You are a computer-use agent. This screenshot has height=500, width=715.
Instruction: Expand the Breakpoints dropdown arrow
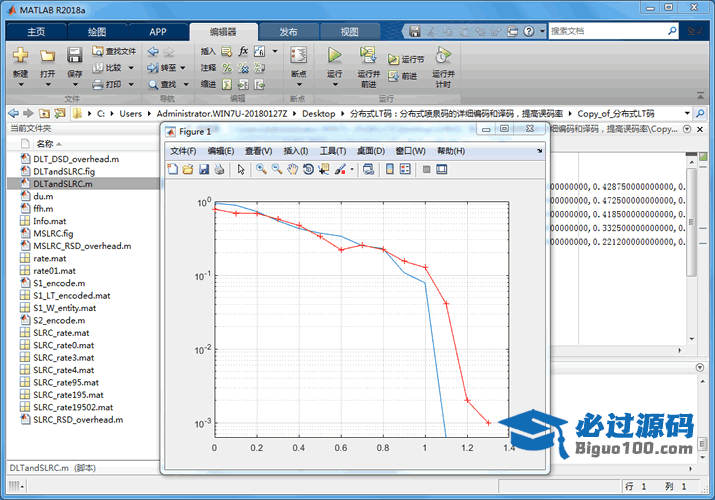(299, 84)
